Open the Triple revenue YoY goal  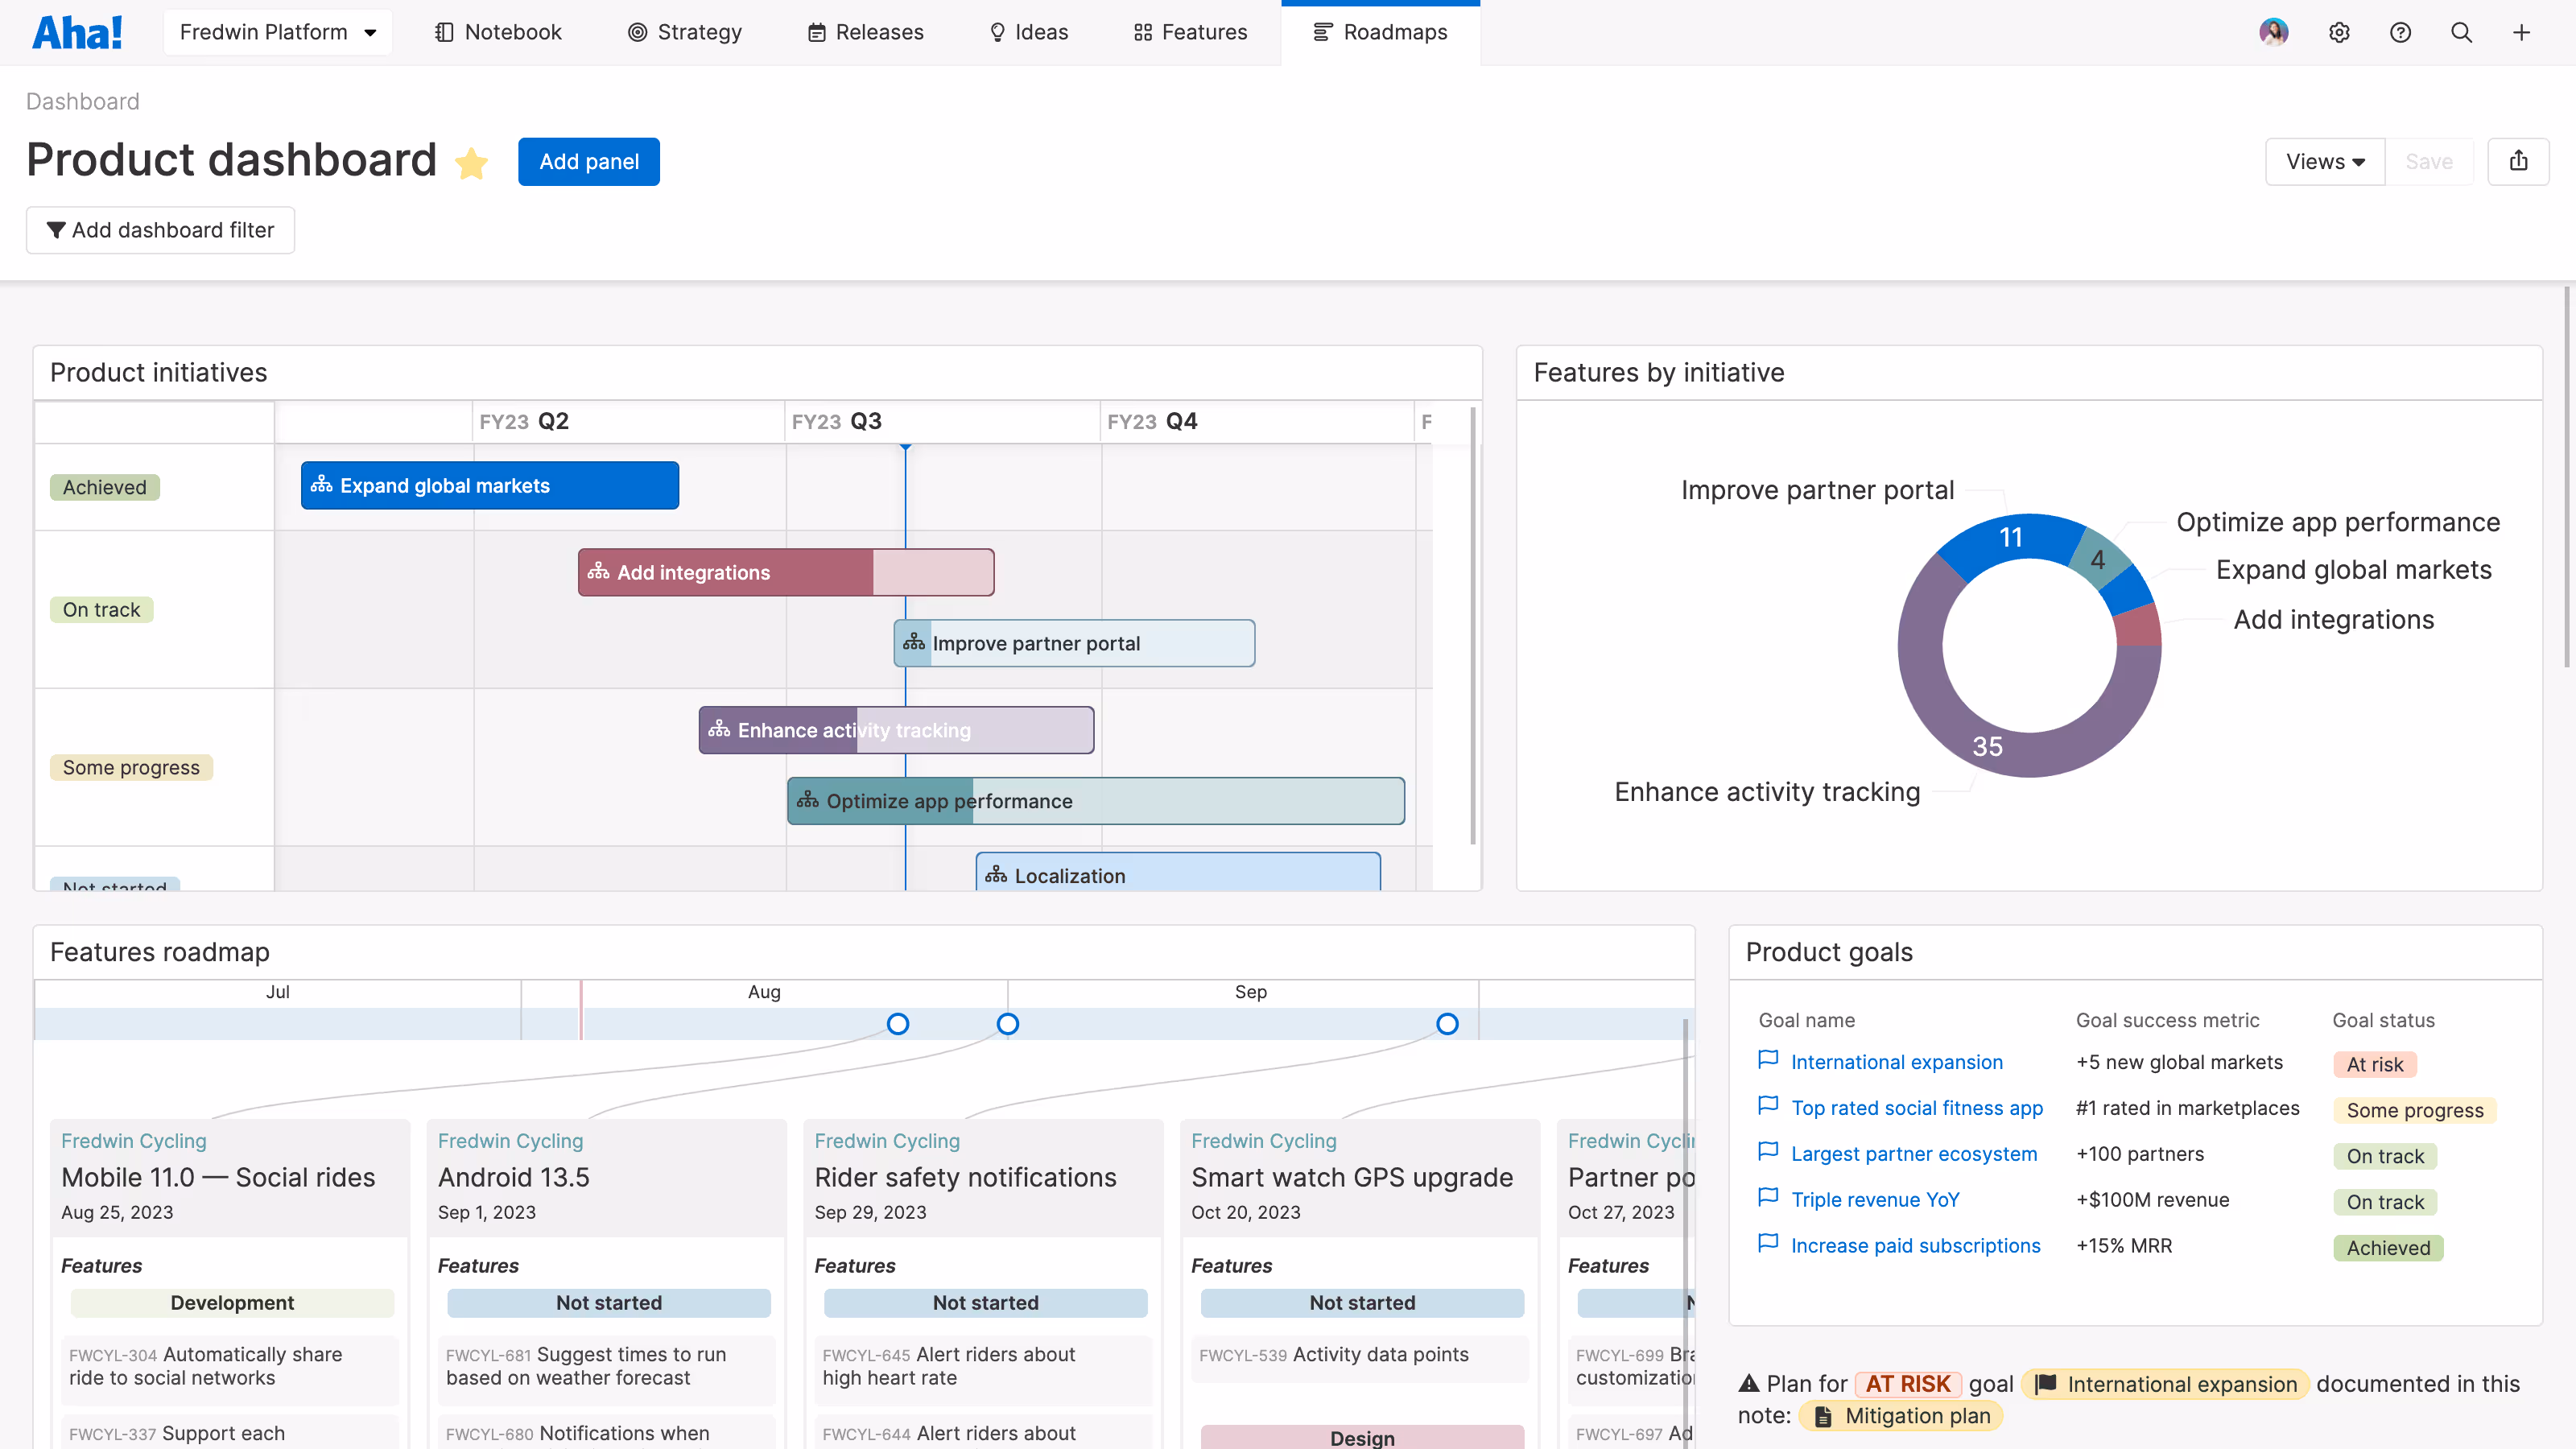[1874, 1200]
